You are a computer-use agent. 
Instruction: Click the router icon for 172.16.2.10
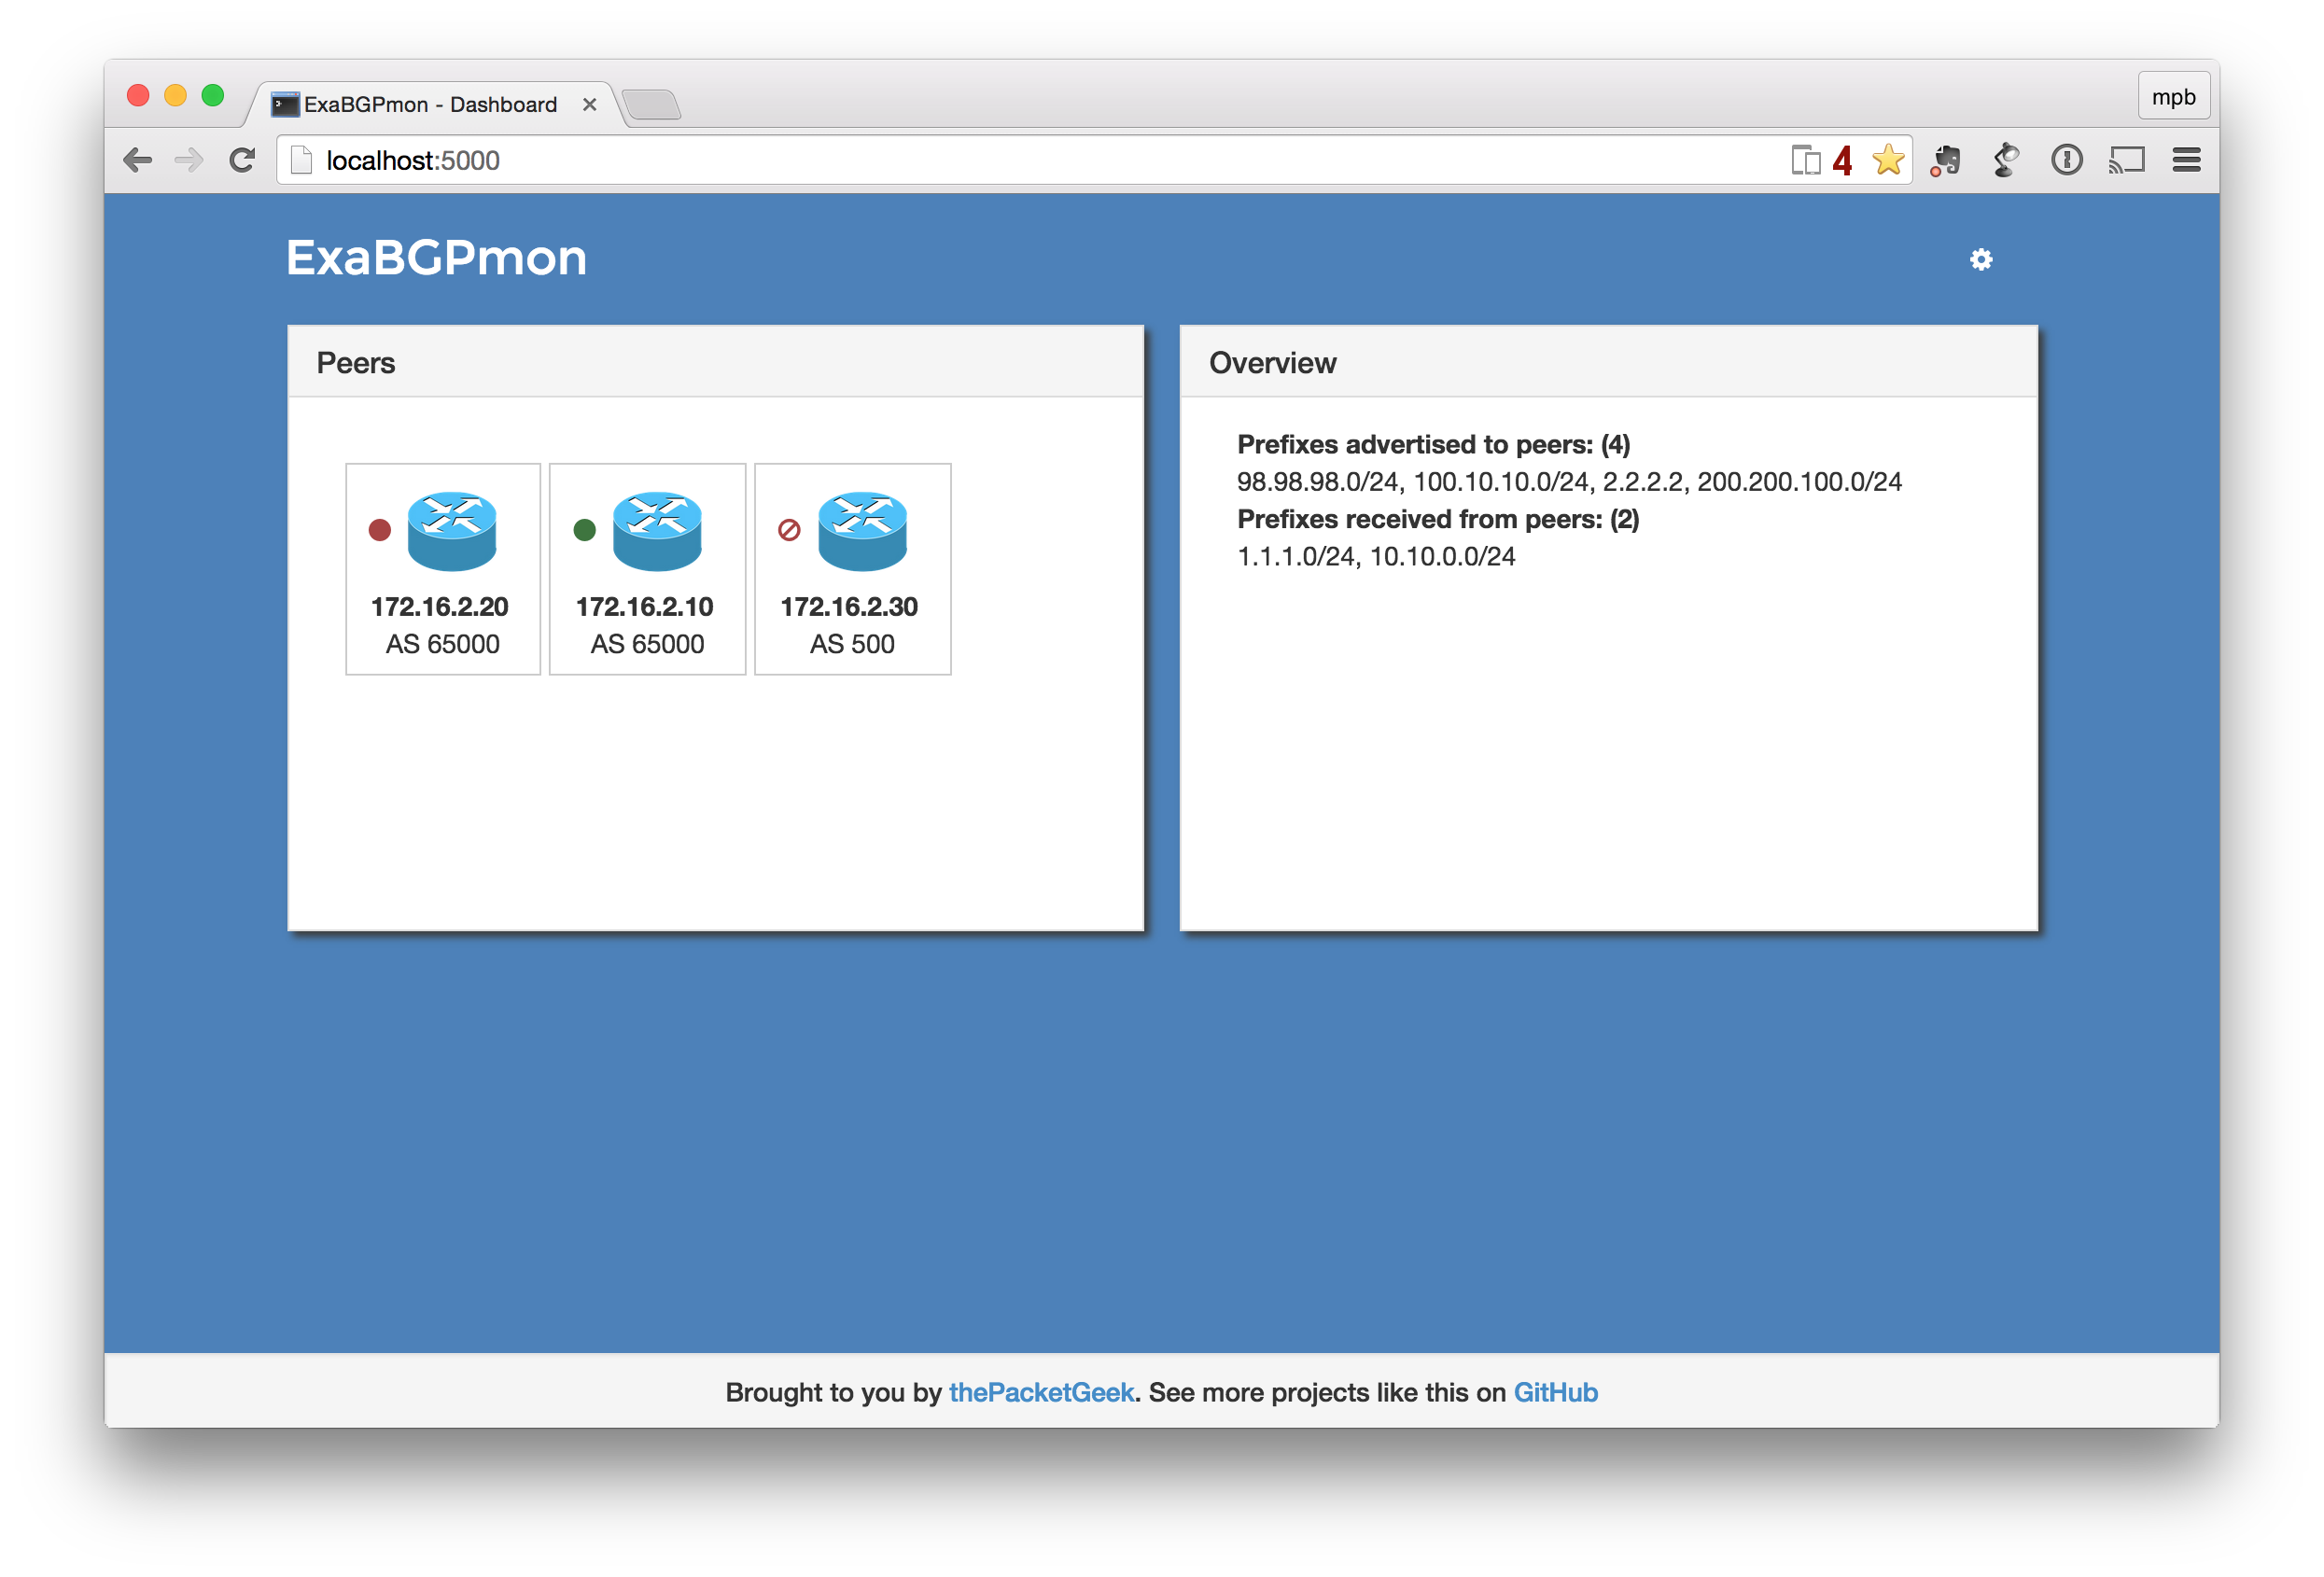(x=657, y=531)
